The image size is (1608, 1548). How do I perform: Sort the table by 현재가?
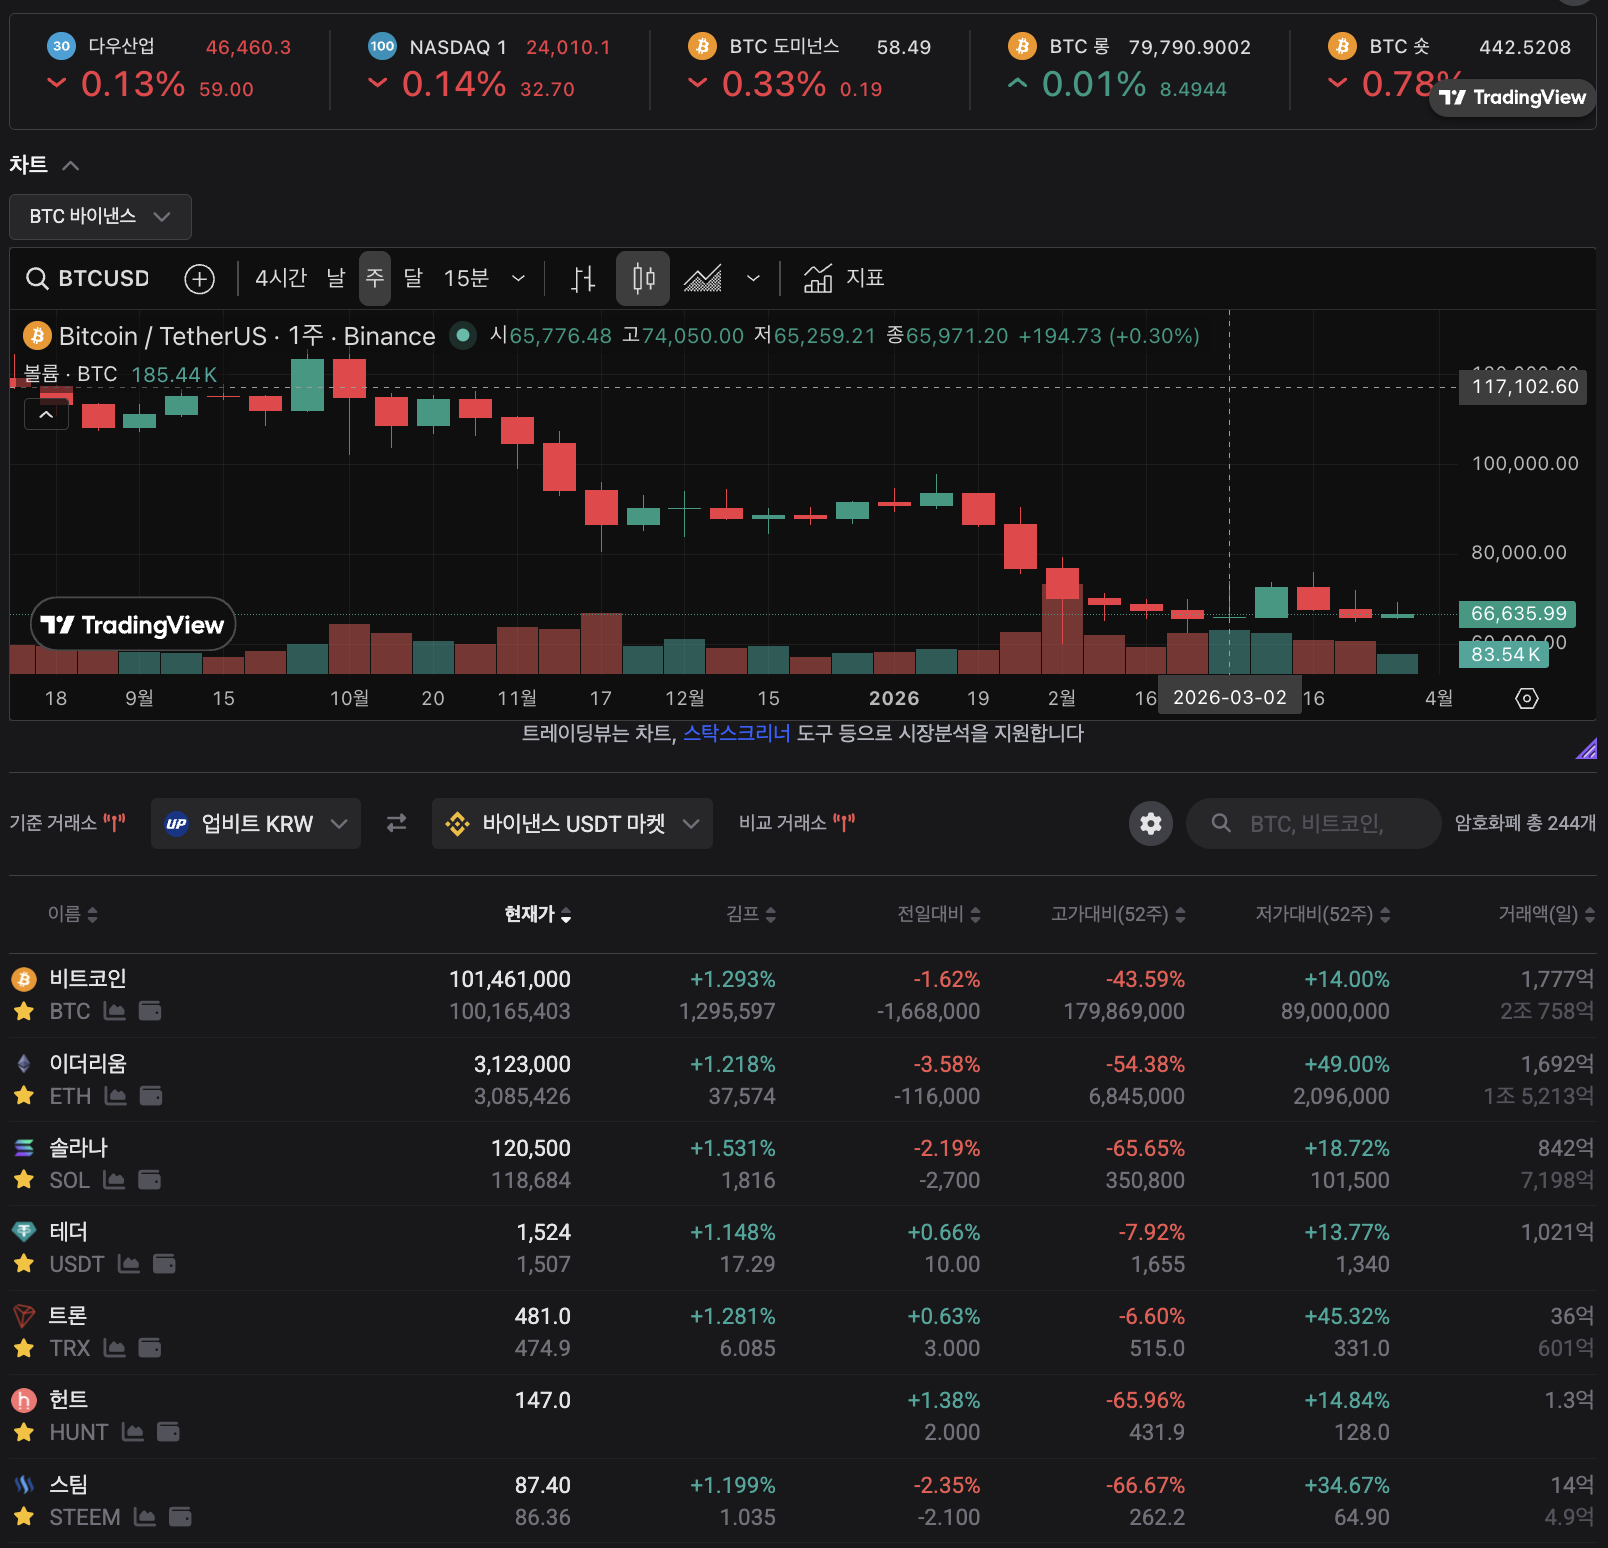538,914
